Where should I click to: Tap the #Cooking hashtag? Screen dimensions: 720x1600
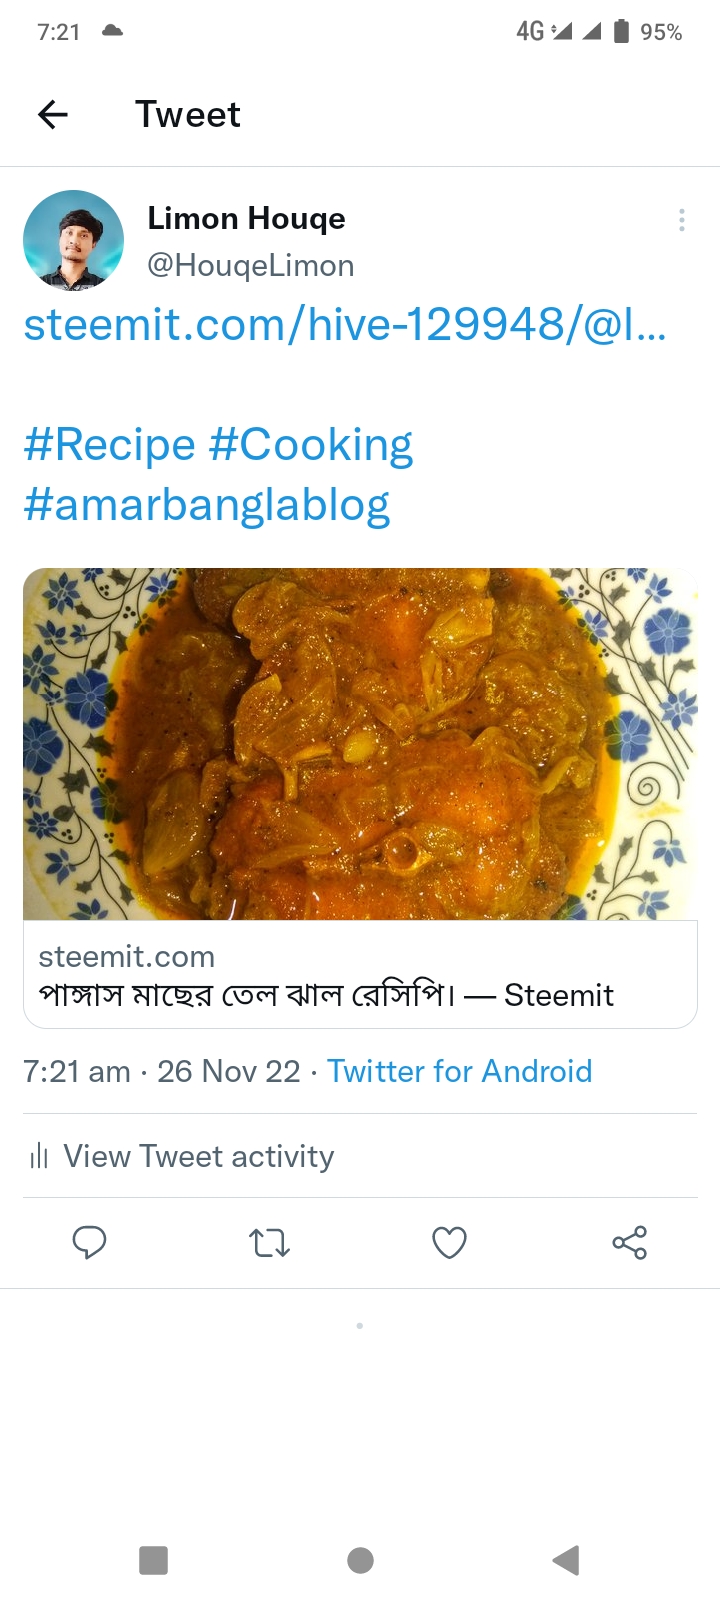(x=310, y=445)
